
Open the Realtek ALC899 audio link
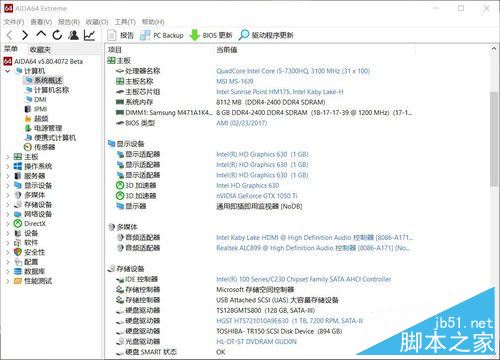[x=313, y=248]
